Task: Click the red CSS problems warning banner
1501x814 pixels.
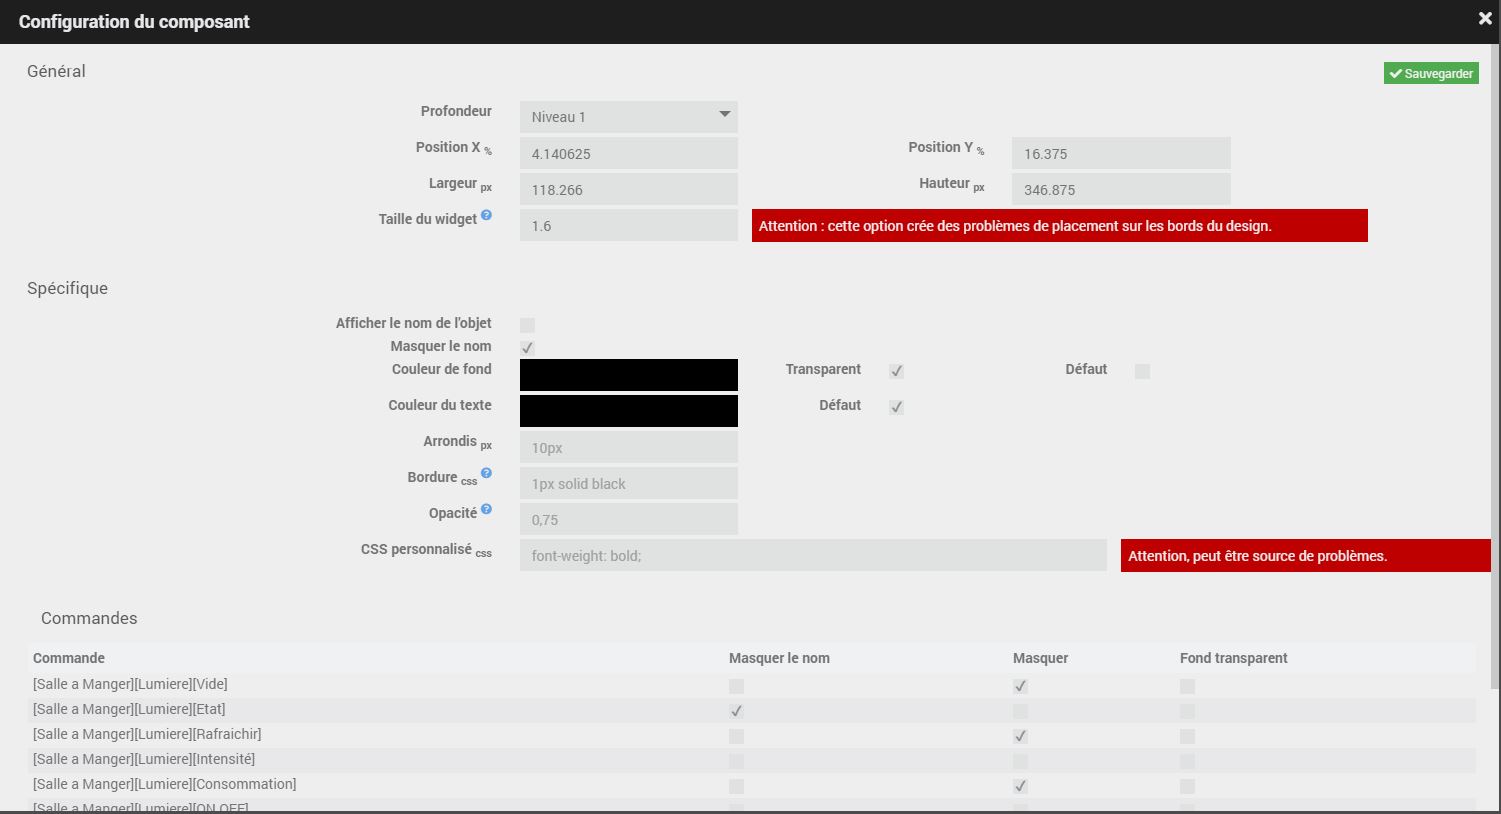Action: 1306,555
